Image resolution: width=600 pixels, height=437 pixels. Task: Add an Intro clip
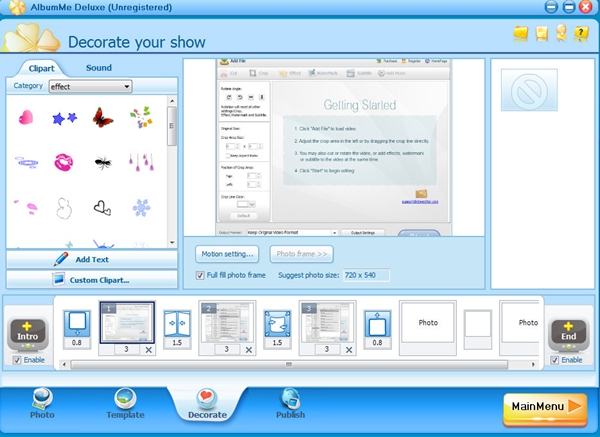pos(28,334)
